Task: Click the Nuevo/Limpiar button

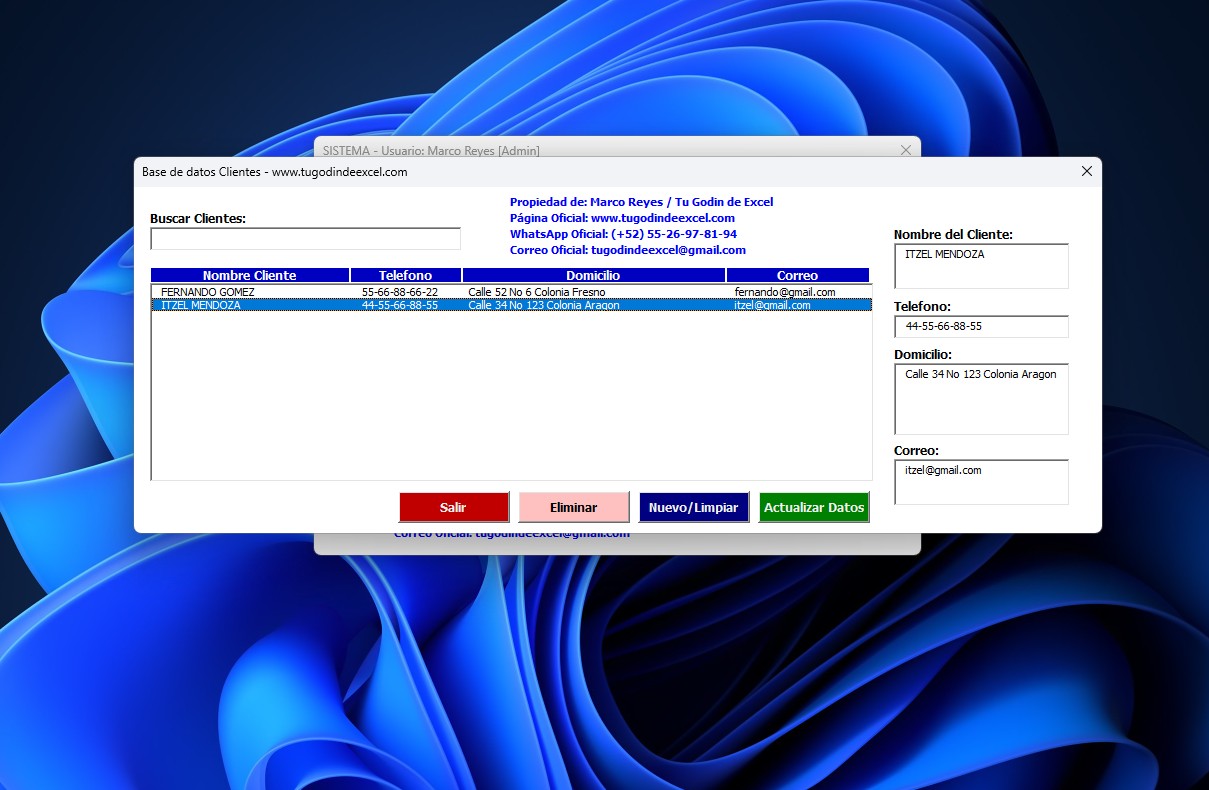Action: (693, 507)
